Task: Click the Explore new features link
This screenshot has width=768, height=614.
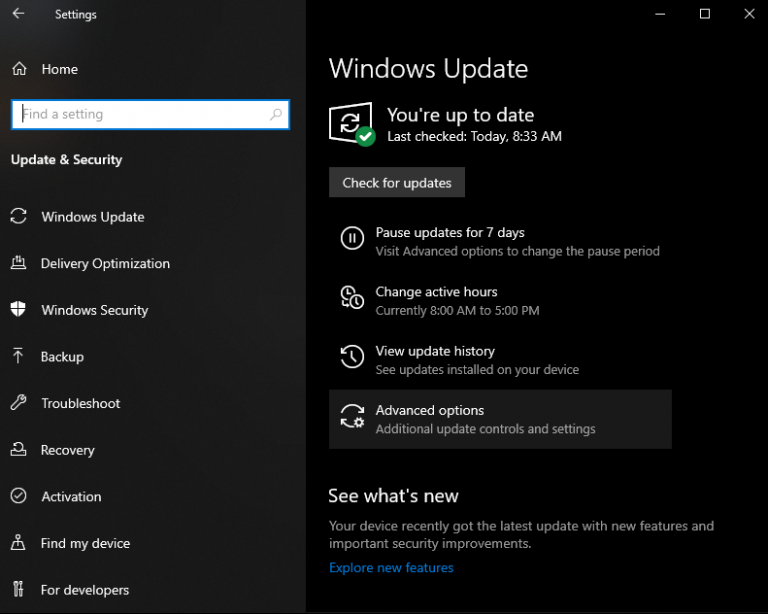Action: click(x=391, y=567)
